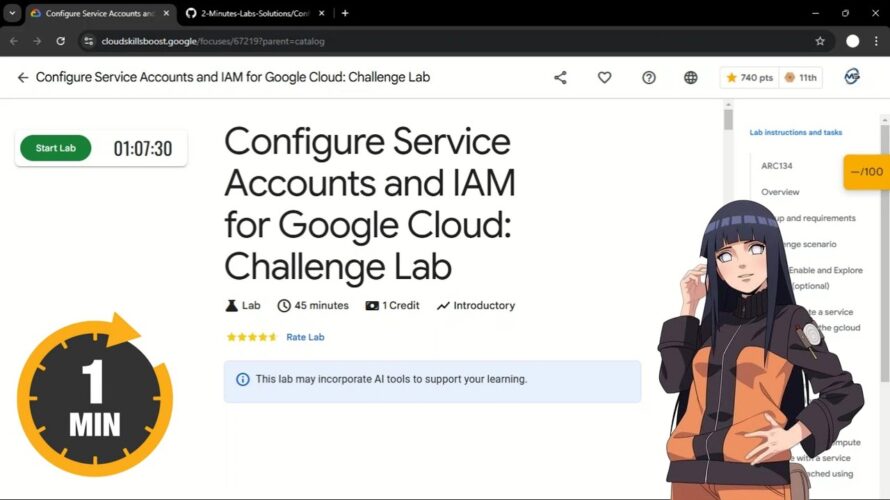Click the 1 Credit label
890x500 pixels.
pos(401,305)
